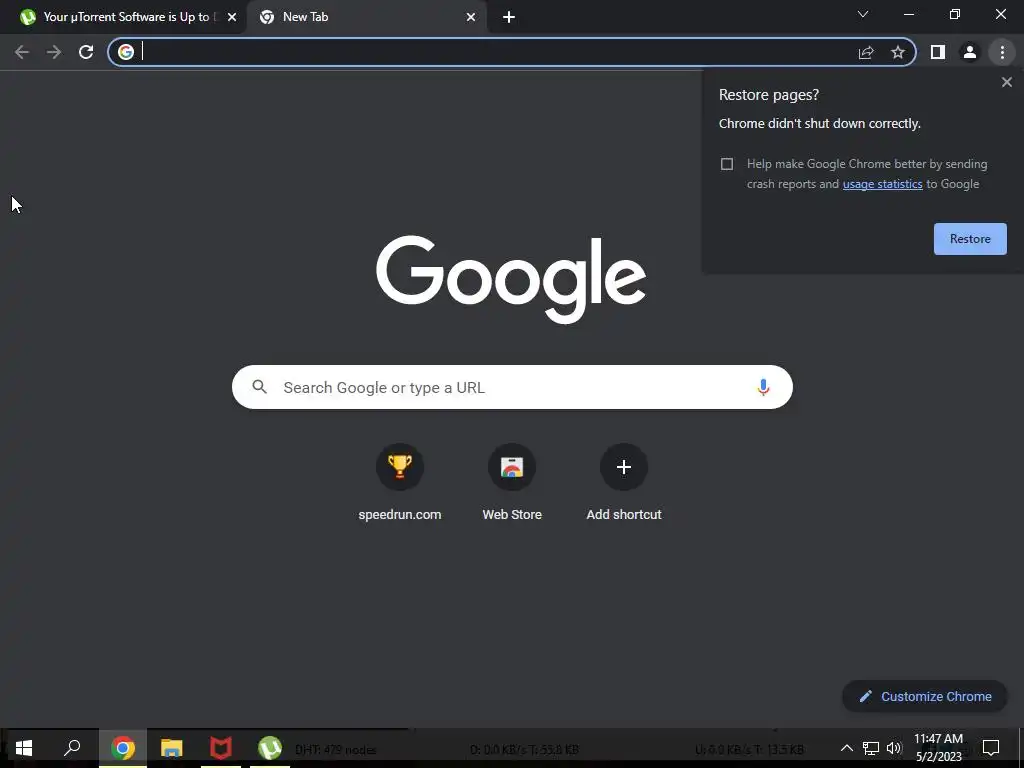Open the usage statistics link
Screen dimensions: 1024x768
[x=882, y=184]
